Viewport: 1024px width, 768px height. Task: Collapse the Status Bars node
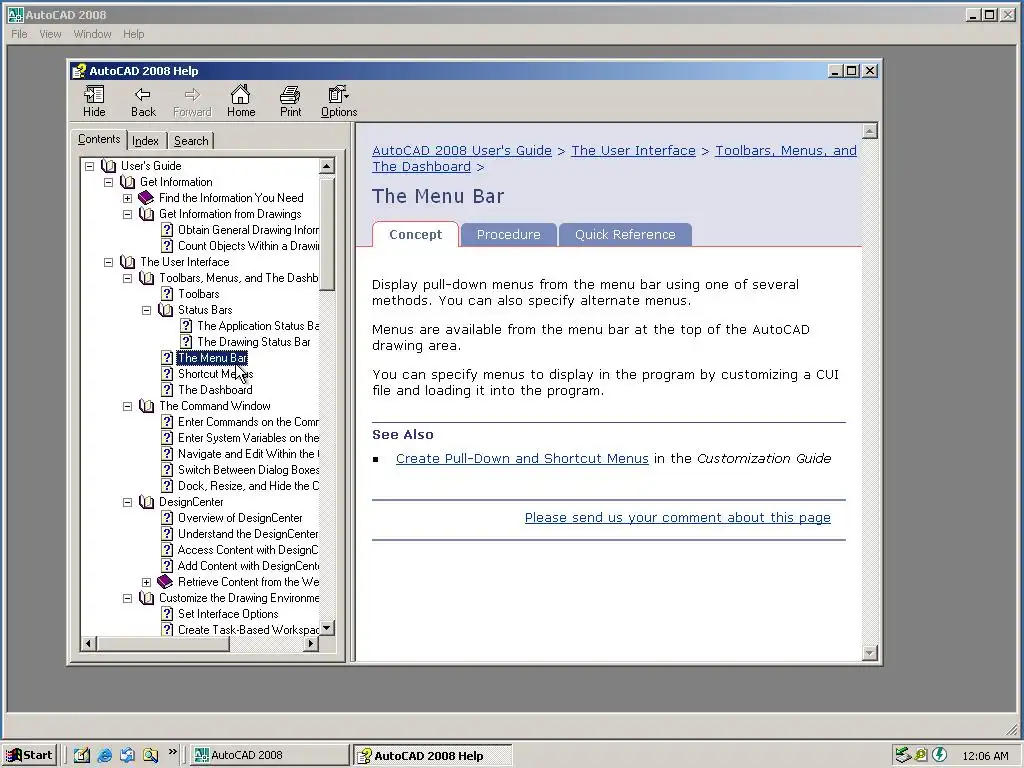click(x=146, y=310)
